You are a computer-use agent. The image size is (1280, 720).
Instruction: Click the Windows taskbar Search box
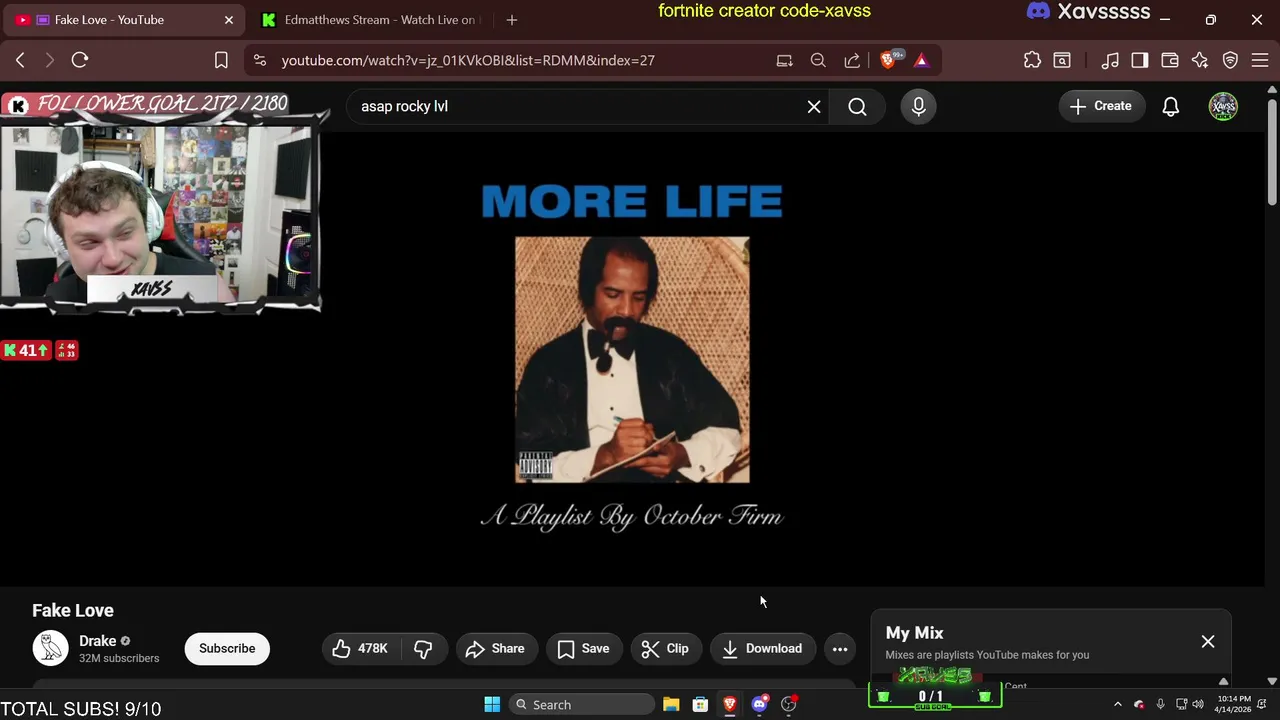point(581,704)
